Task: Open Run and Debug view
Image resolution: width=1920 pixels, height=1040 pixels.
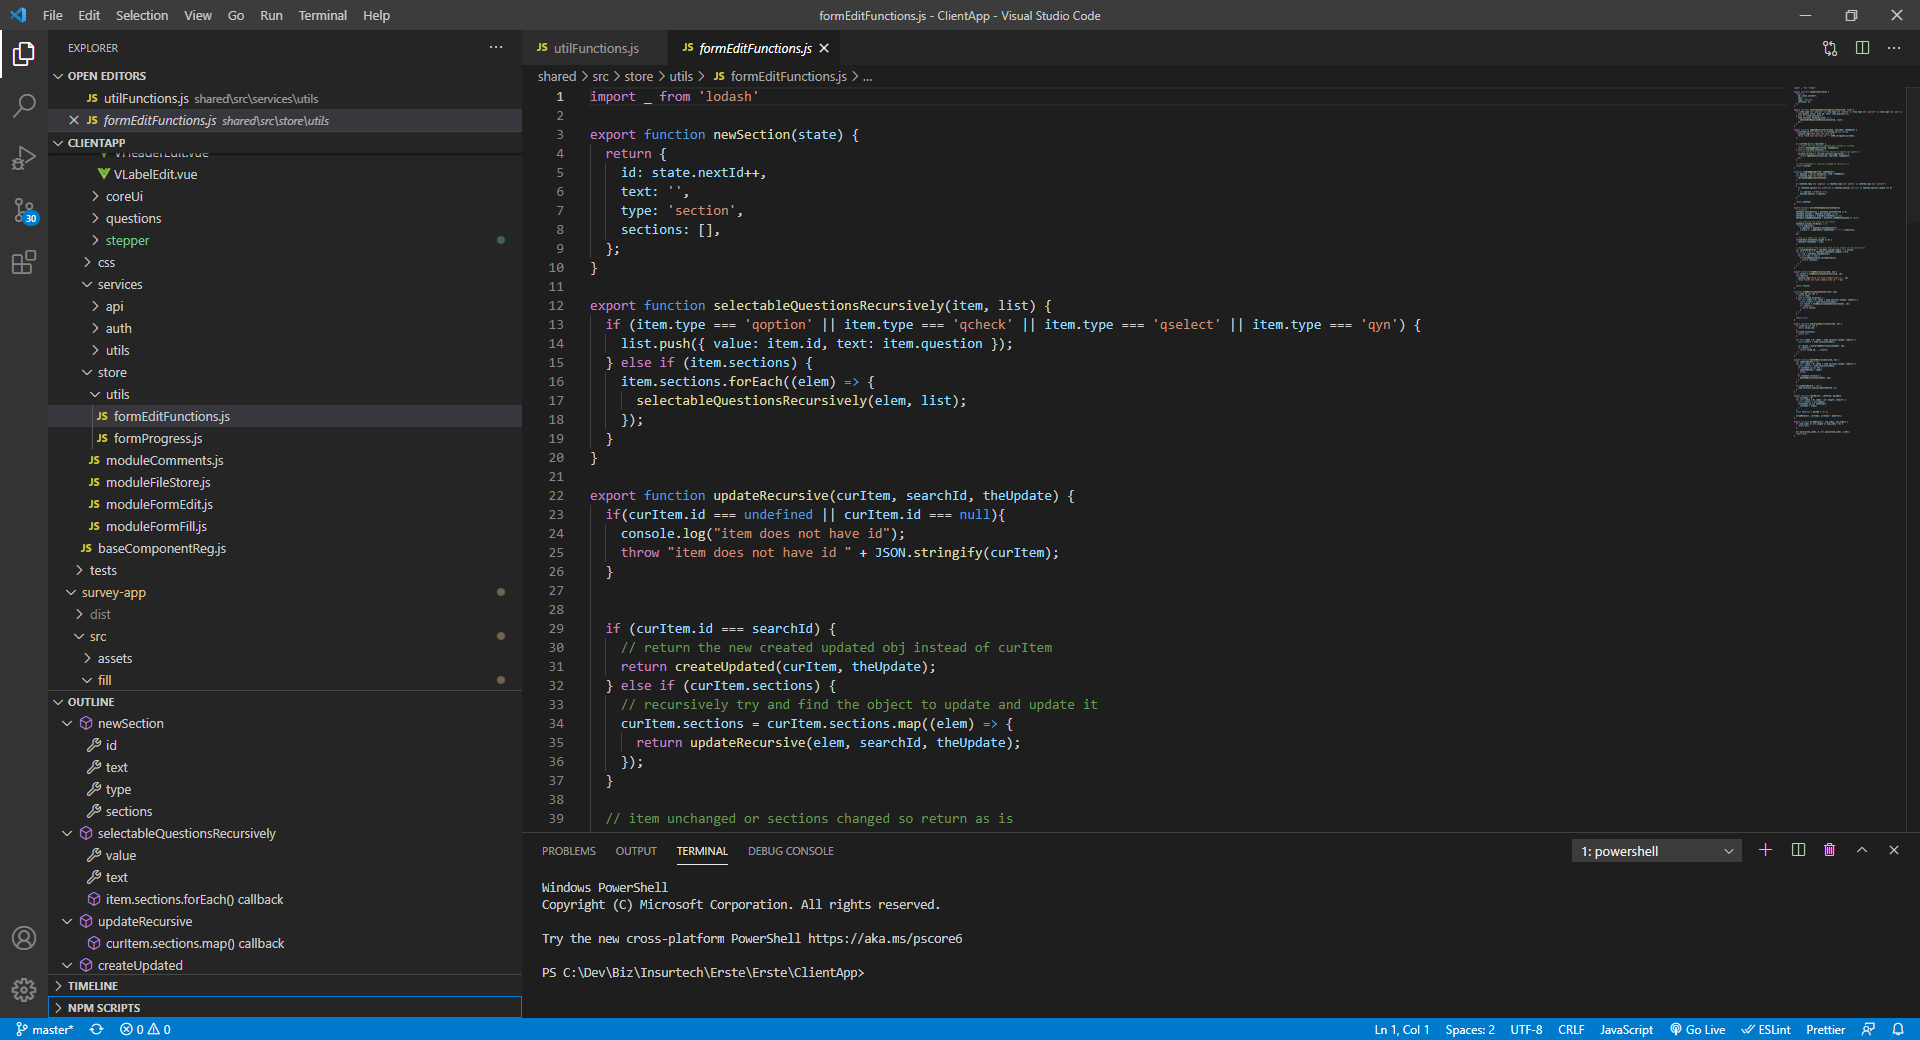Action: pos(24,158)
